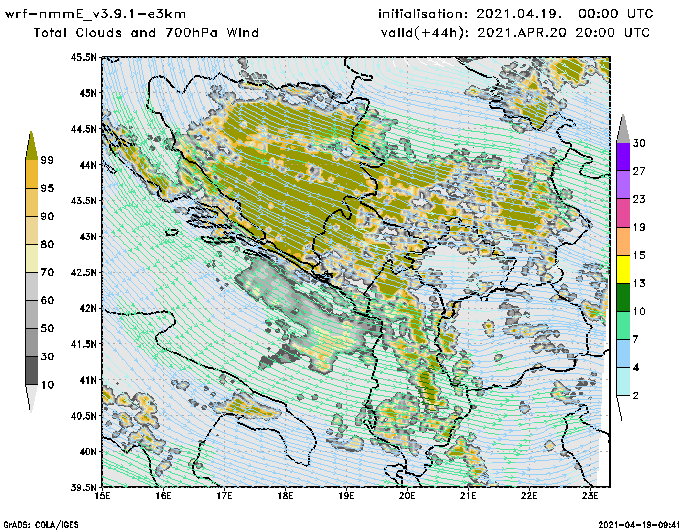Select the pale yellow 70–80 cloud swatch
The image size is (700, 530).
[x=31, y=259]
